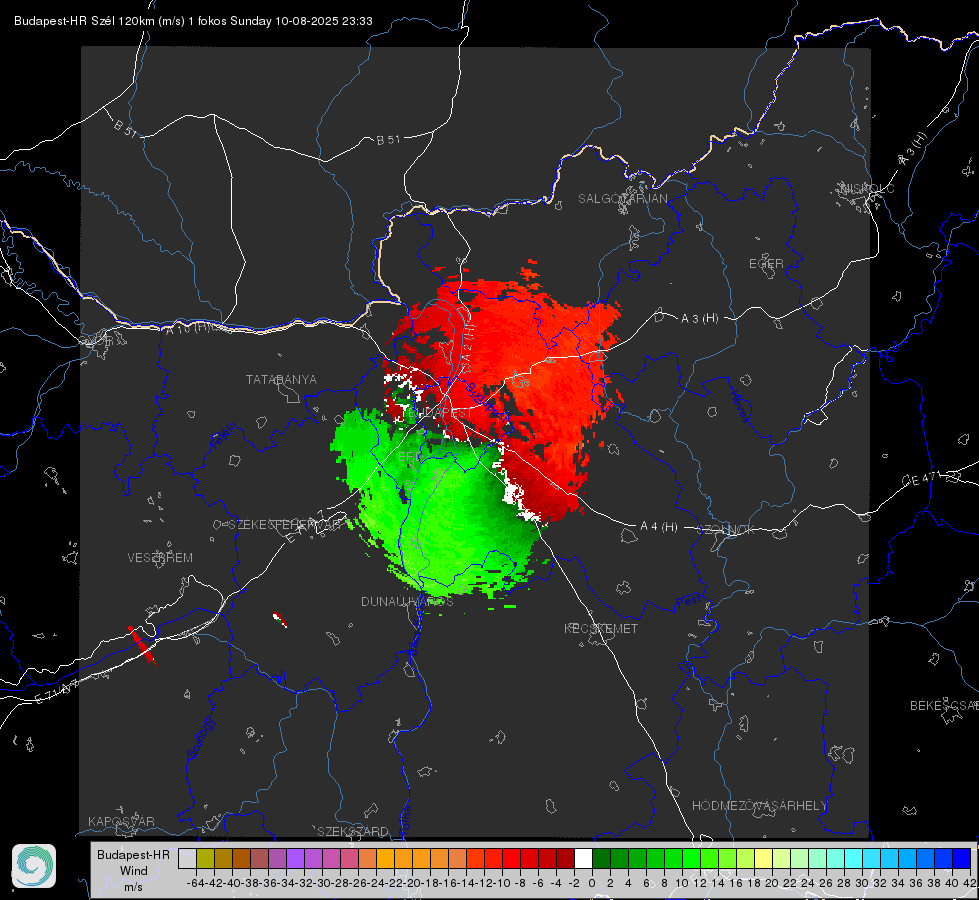
Task: Click the legend value label -64
Action: [x=196, y=883]
